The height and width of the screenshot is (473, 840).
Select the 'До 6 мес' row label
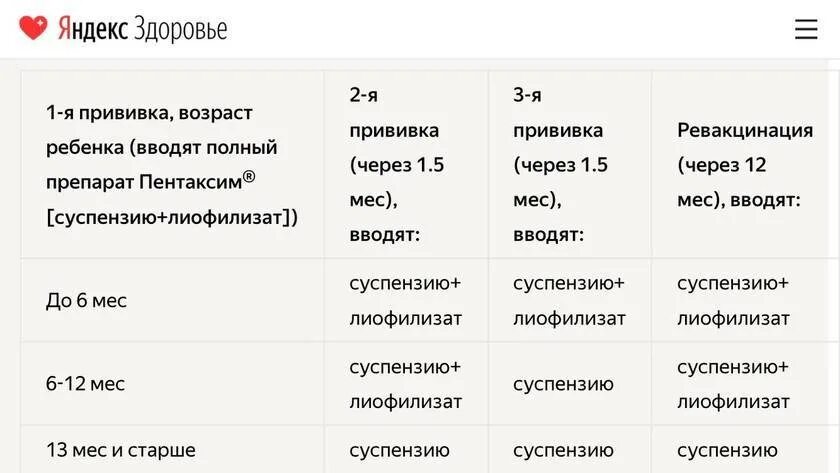[86, 301]
